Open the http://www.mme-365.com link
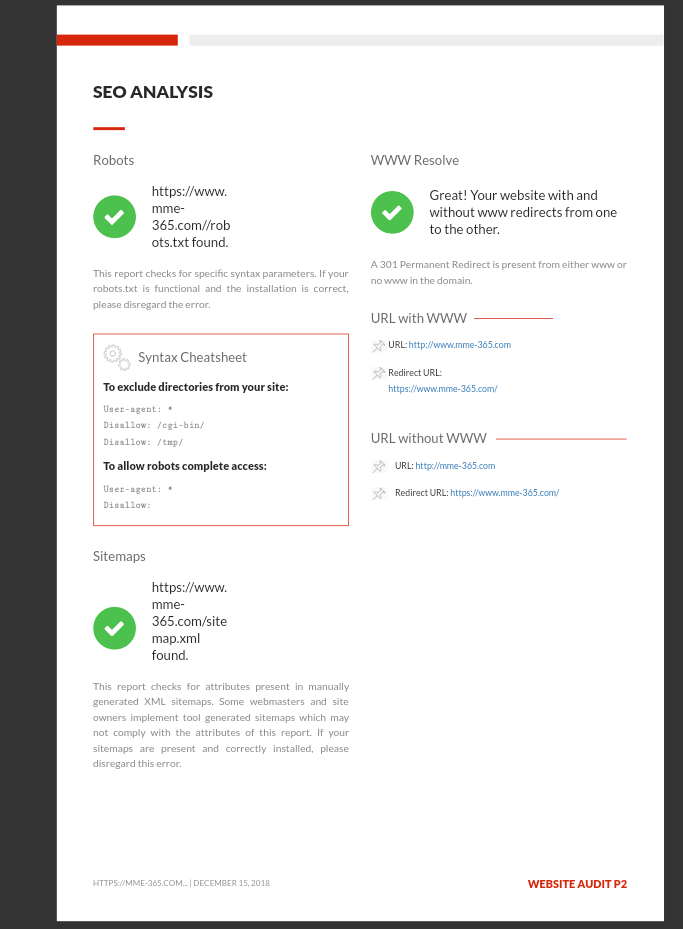683x929 pixels. point(460,345)
